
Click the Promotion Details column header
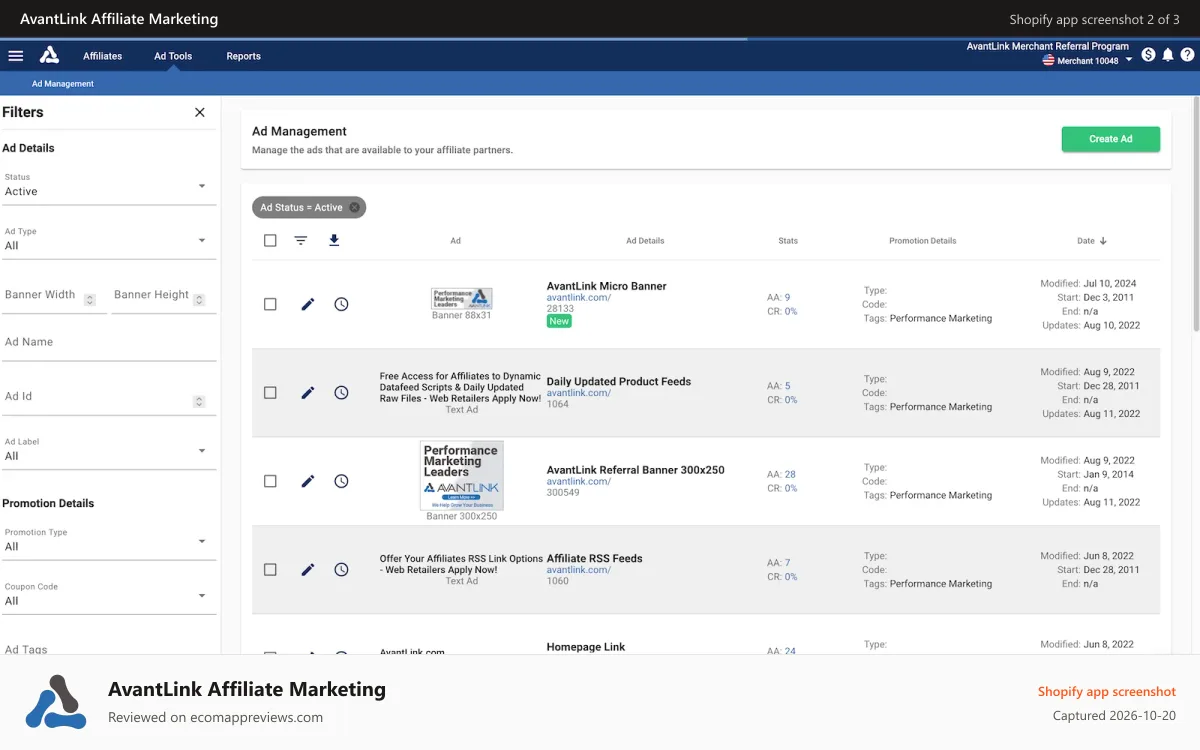922,241
